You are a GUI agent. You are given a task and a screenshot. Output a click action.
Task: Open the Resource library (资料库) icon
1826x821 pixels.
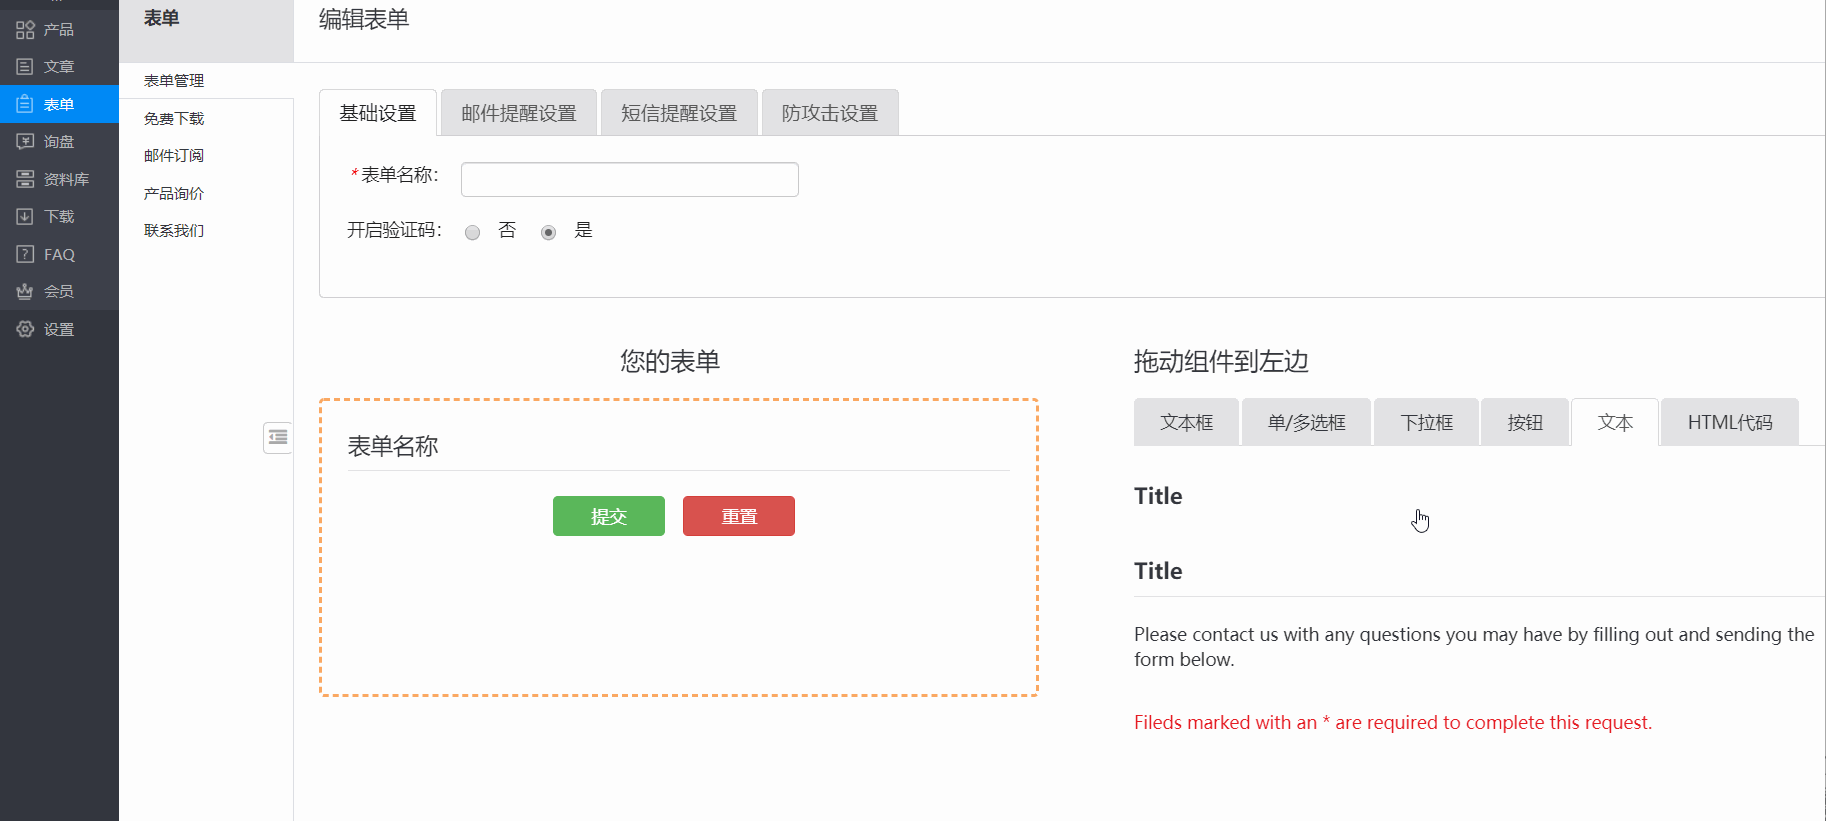pos(25,179)
